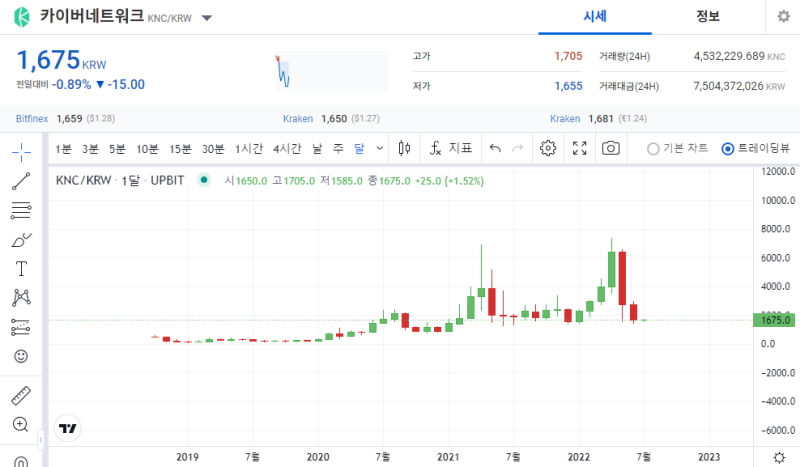Screen dimensions: 800x467
Task: Click the mini price sparkline chart
Action: point(332,71)
